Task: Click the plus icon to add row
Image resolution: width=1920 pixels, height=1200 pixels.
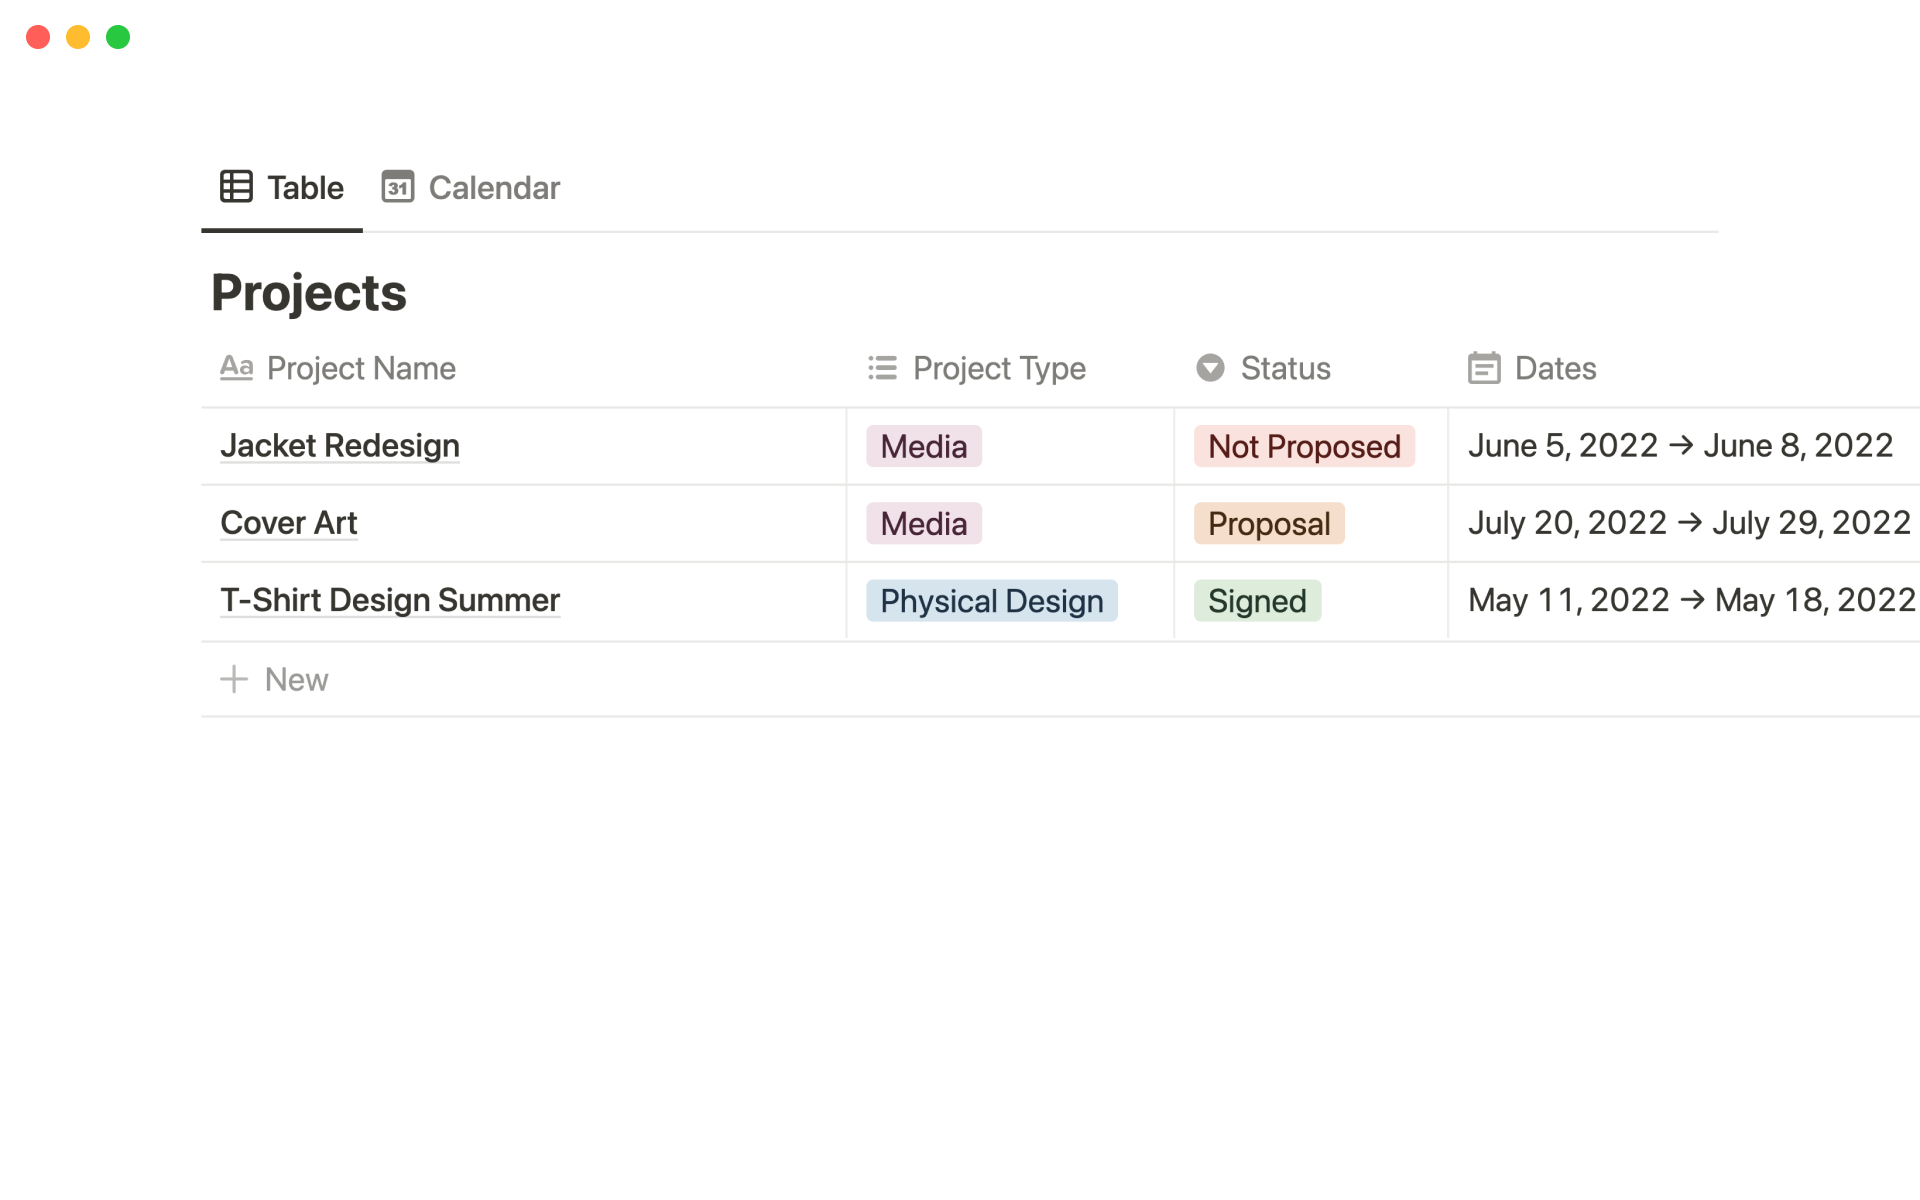Action: click(234, 679)
